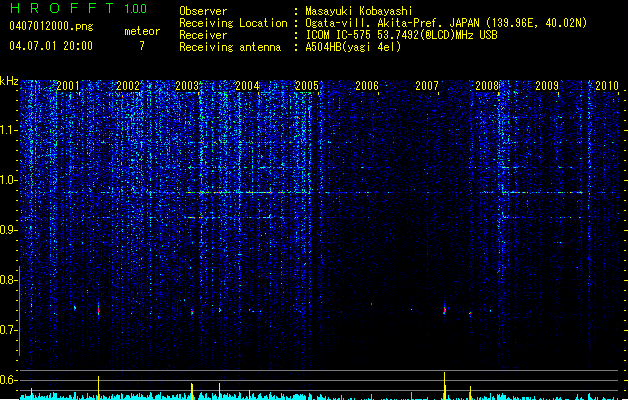629x400 pixels.
Task: Click the tallest yellow power spike after 2007
Action: click(444, 386)
